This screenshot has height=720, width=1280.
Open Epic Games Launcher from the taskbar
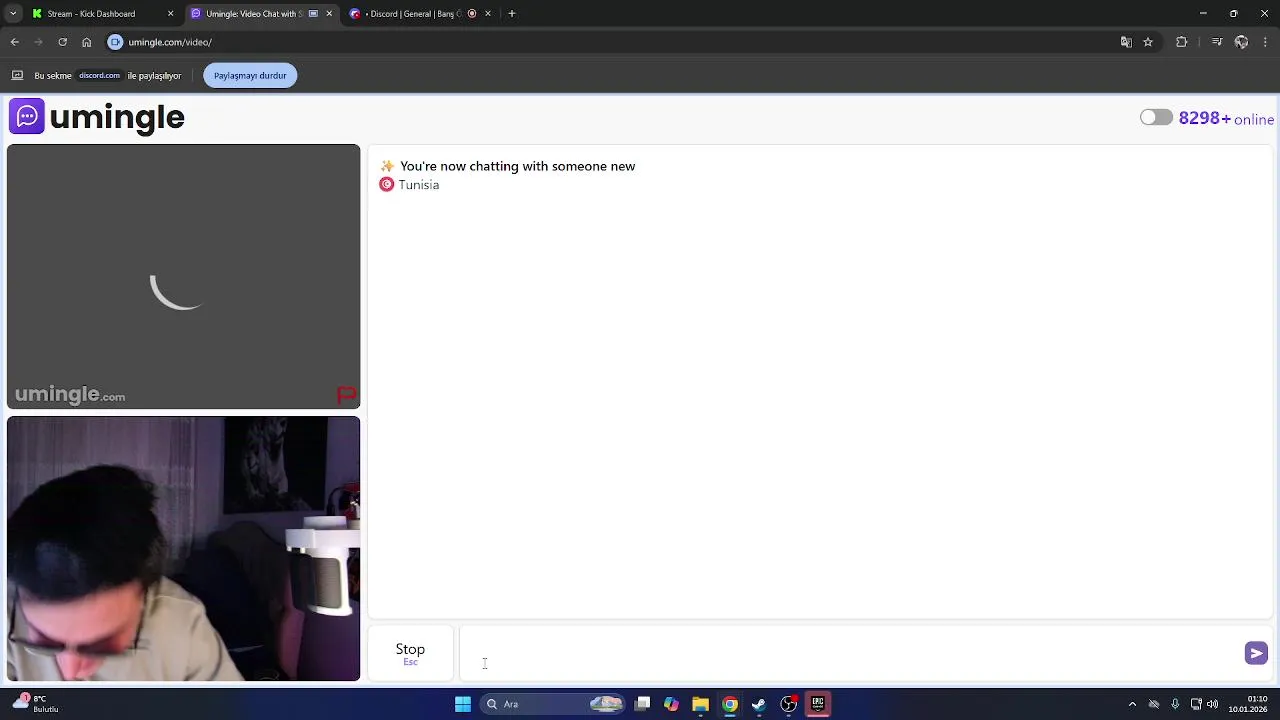click(818, 704)
